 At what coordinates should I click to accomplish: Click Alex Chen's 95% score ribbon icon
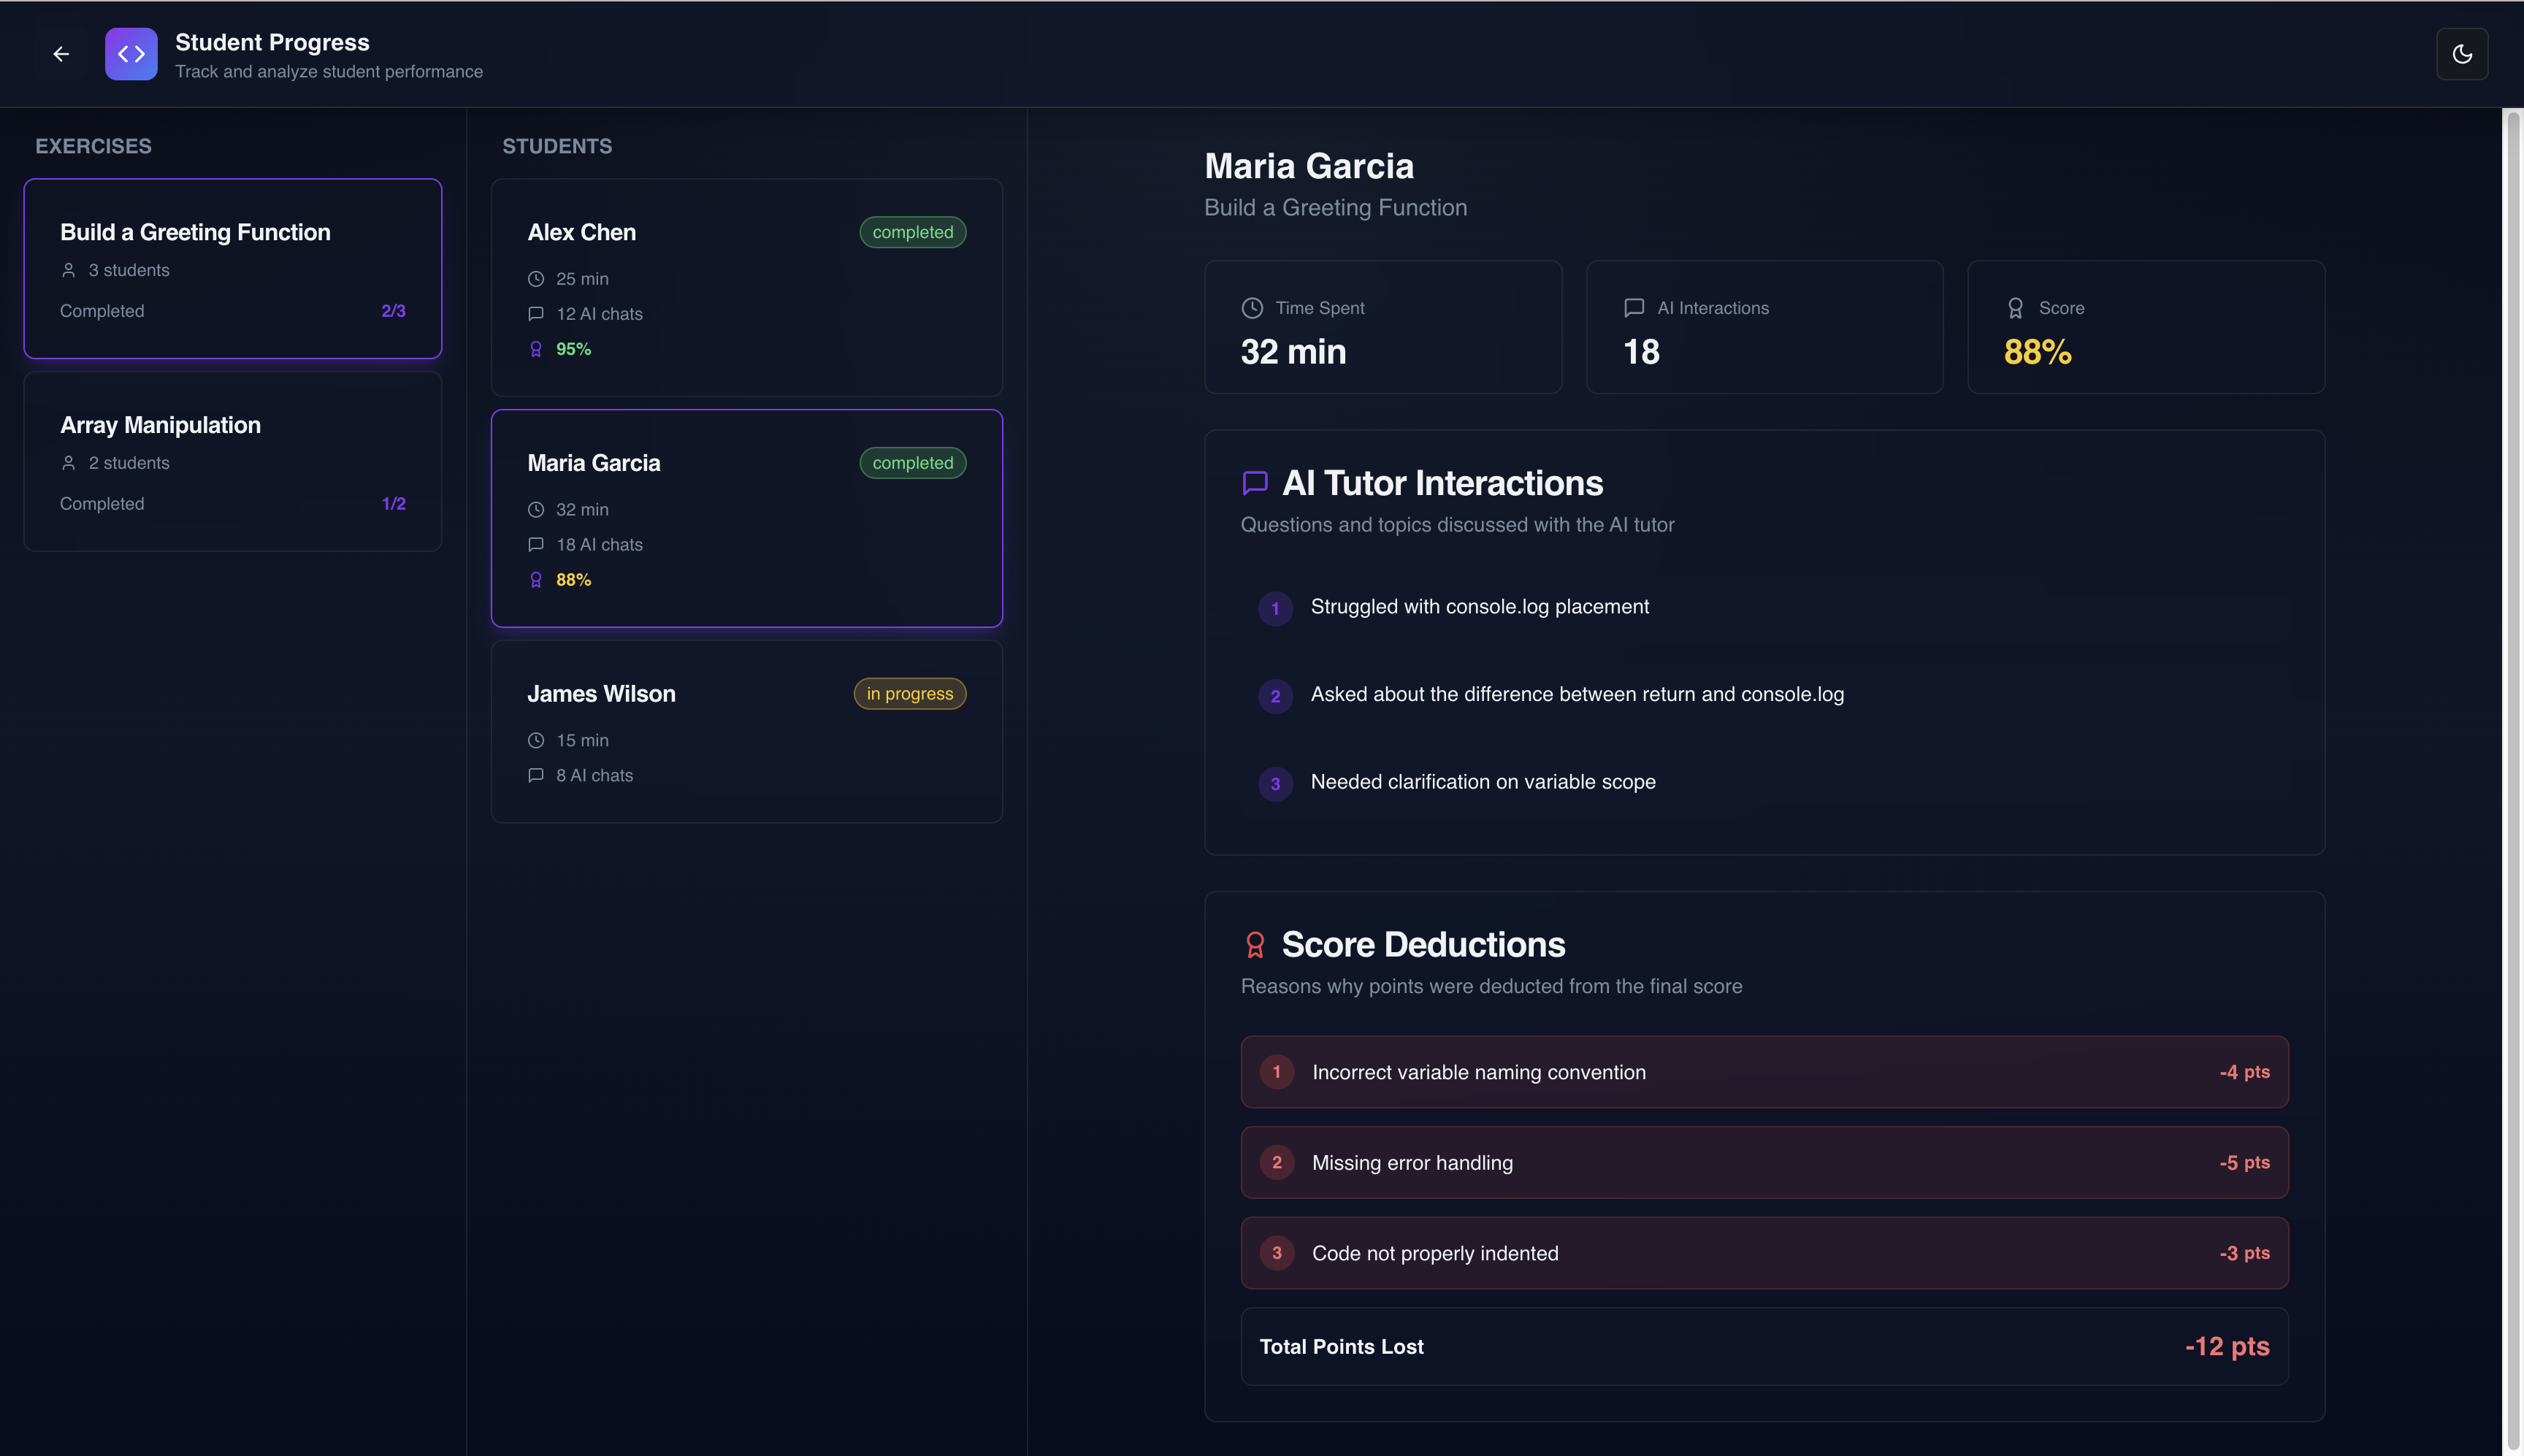tap(536, 349)
